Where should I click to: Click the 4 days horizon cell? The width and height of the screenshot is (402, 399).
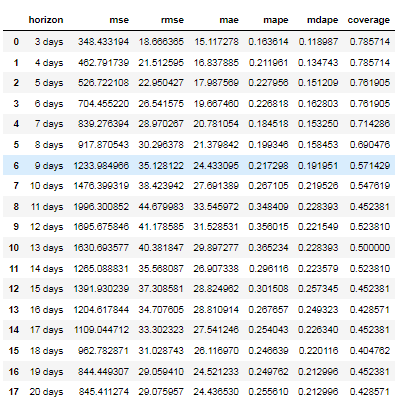tap(49, 63)
